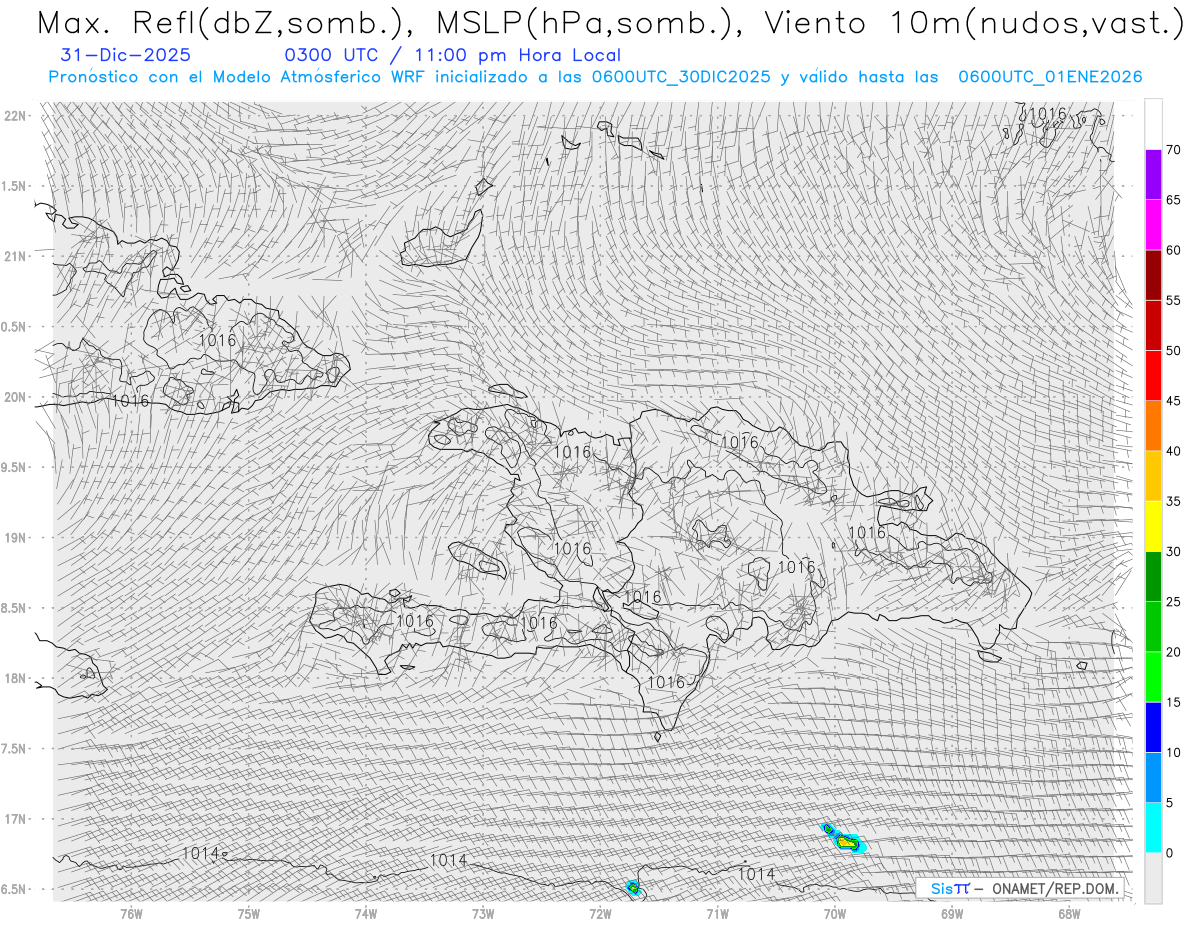This screenshot has width=1200, height=927.
Task: Click the '74W' longitude label
Action: coord(366,913)
